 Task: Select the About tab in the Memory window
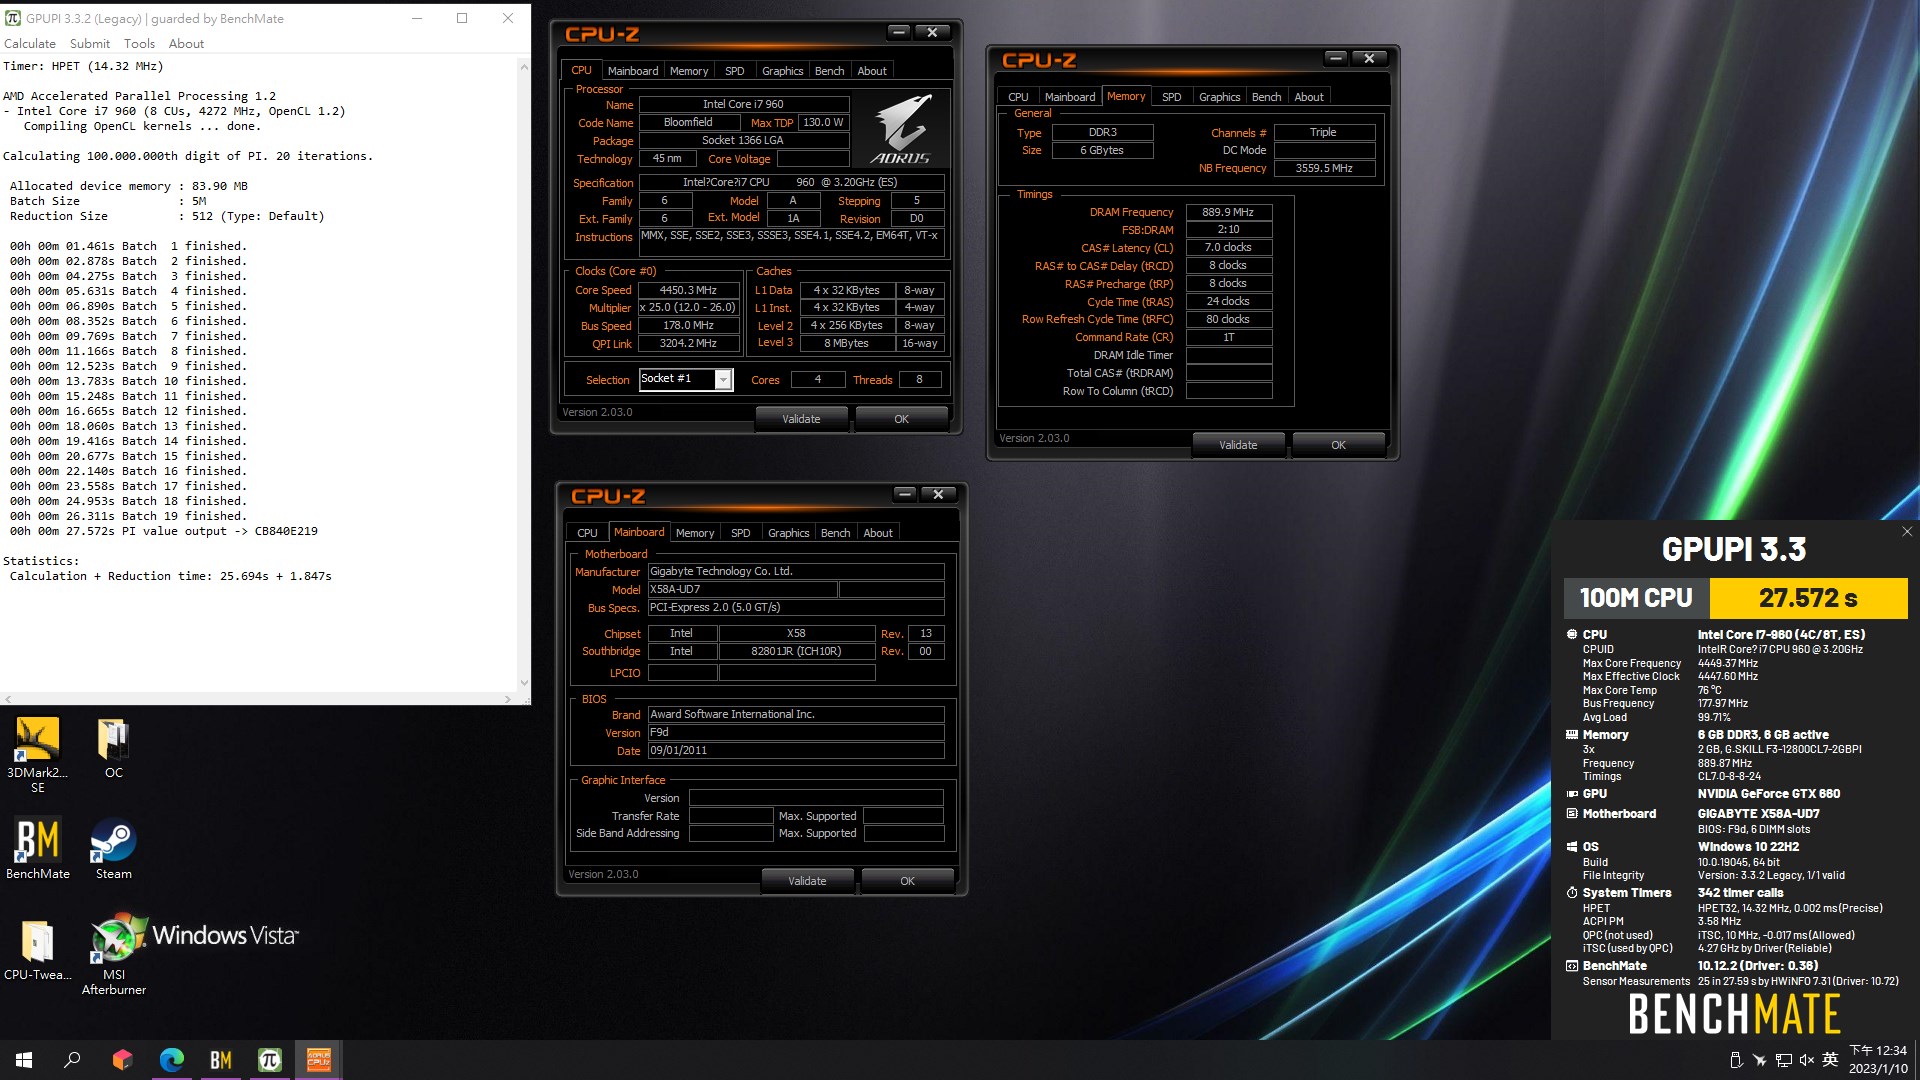coord(1309,97)
